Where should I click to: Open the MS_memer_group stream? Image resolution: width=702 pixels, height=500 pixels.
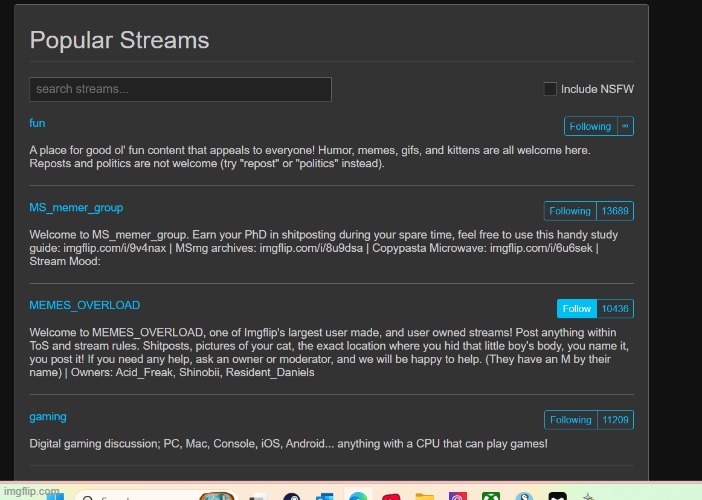click(x=76, y=208)
